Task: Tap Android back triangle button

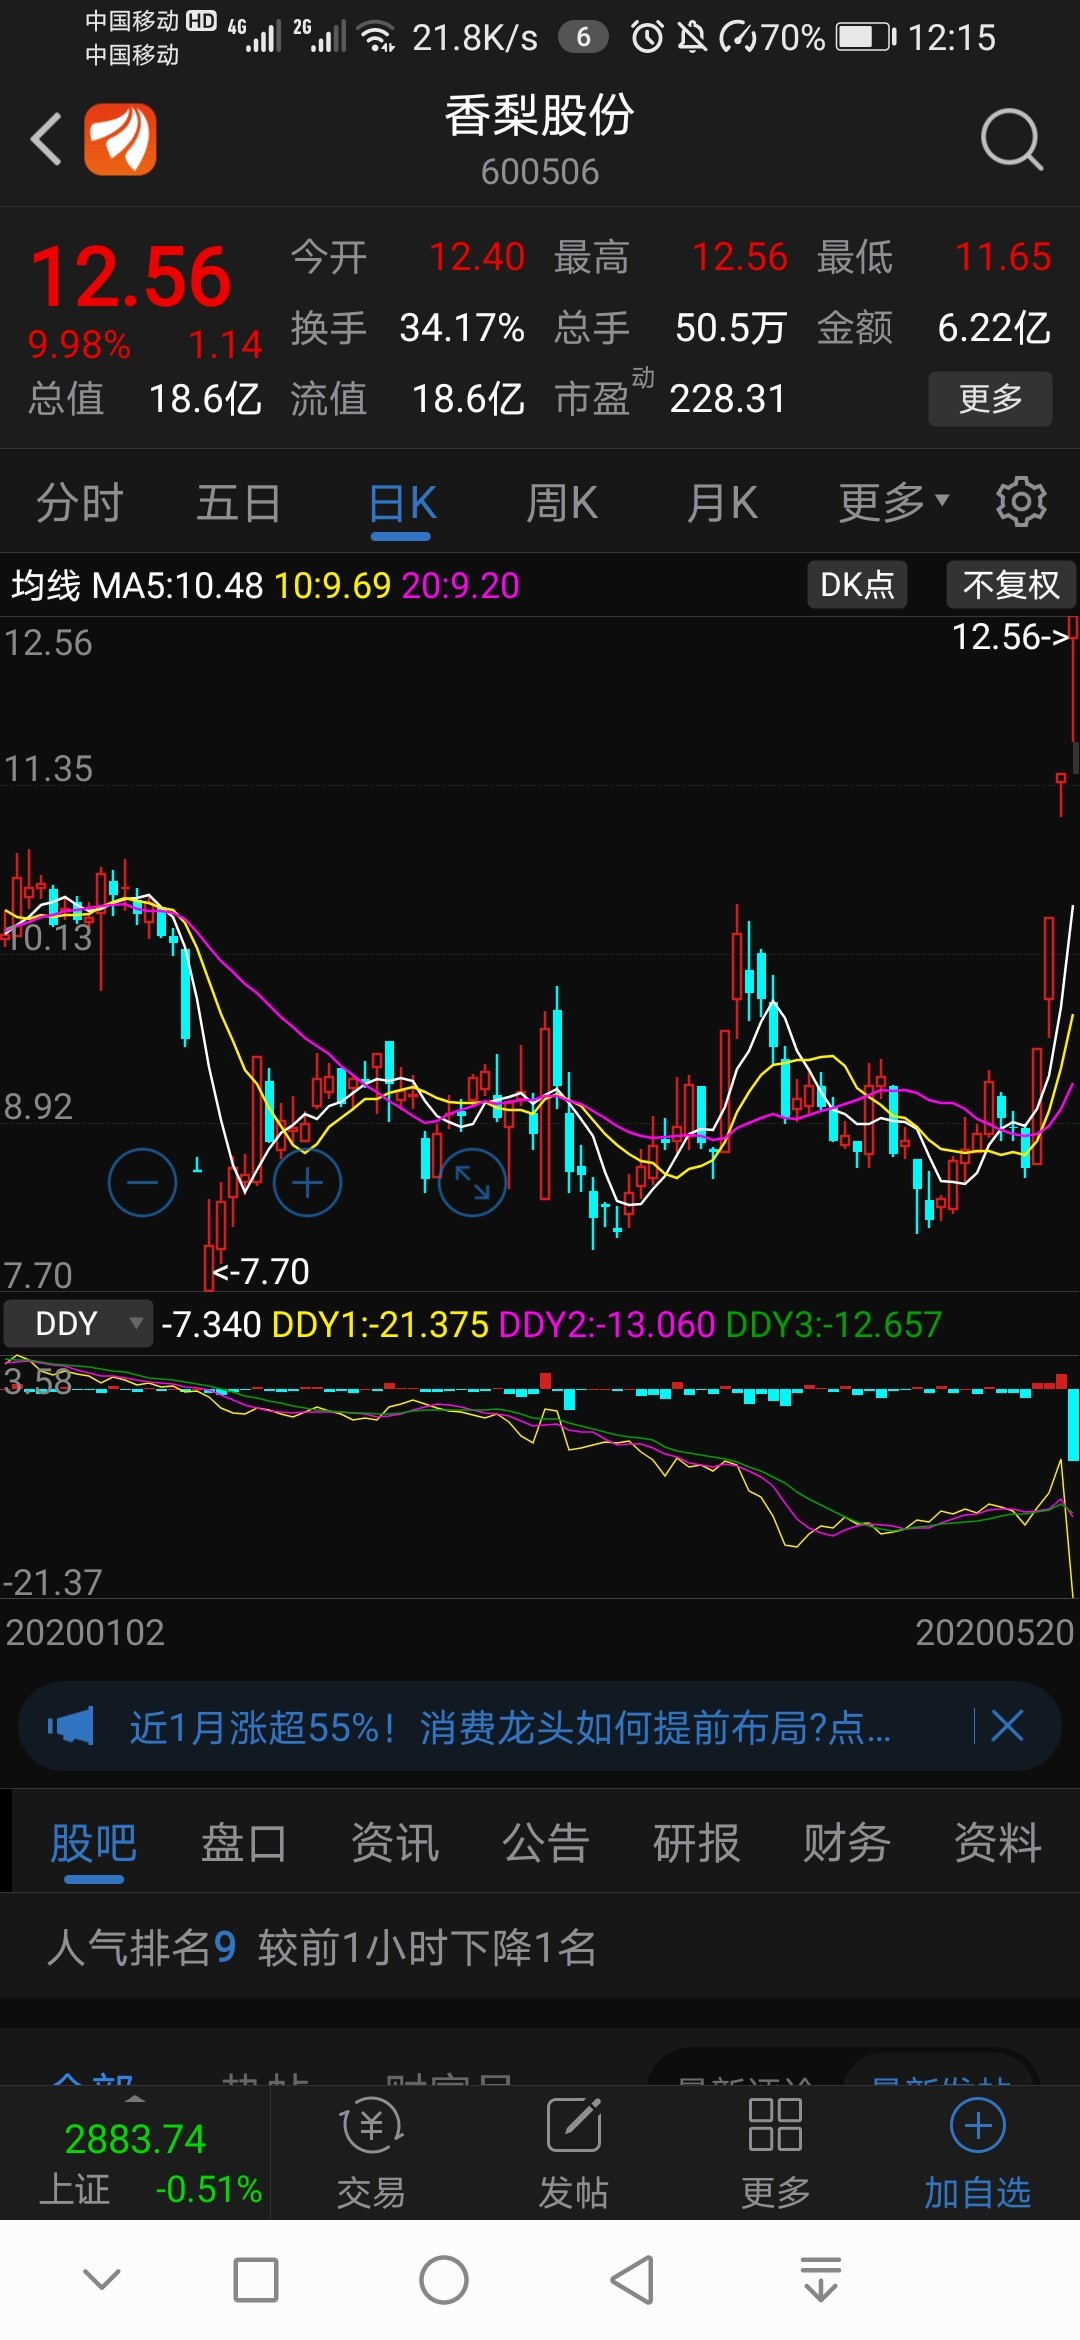Action: [x=632, y=2280]
